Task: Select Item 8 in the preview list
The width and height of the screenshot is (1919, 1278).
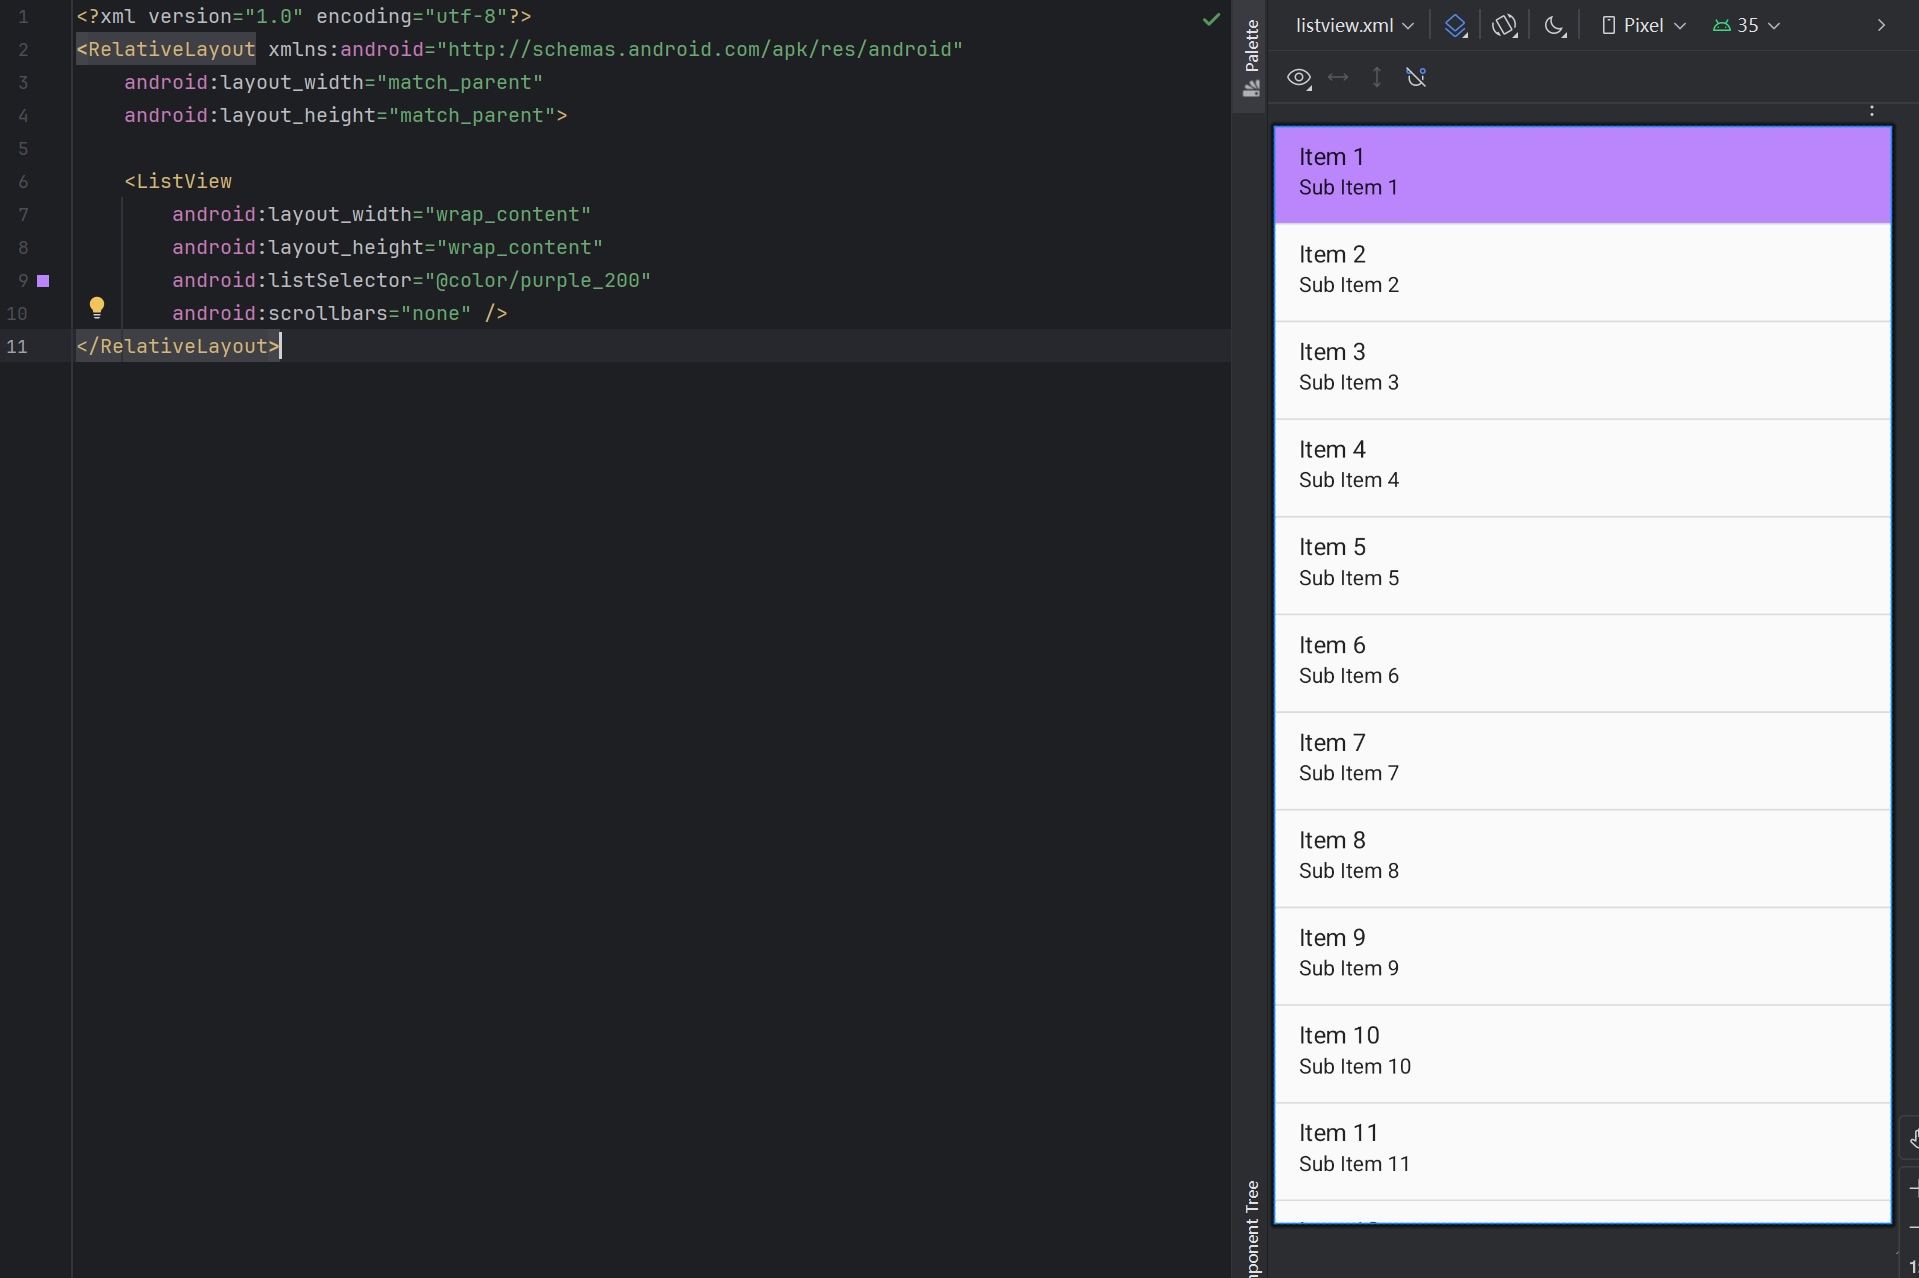Action: click(x=1582, y=857)
